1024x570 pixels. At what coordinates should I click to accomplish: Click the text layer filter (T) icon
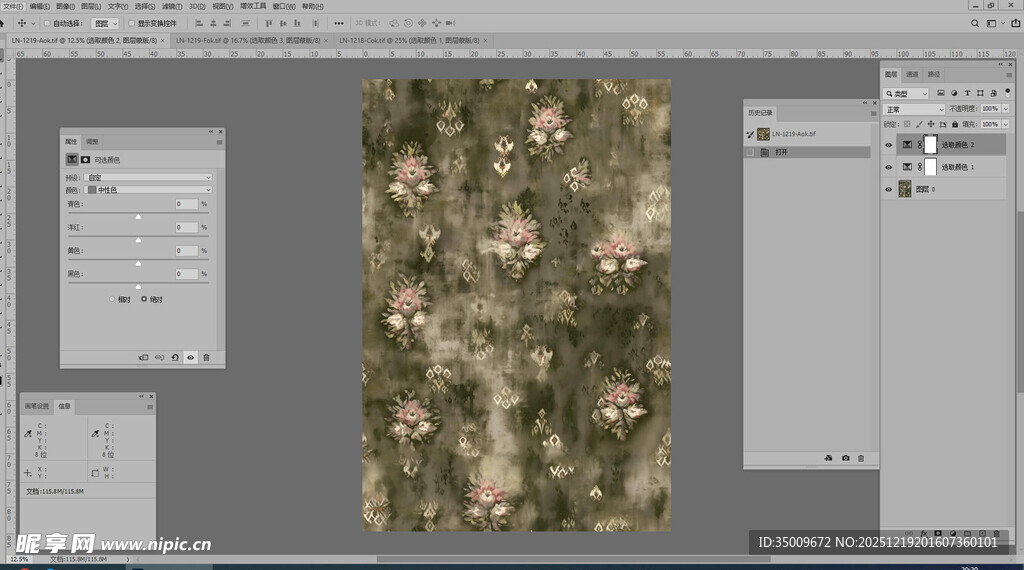tap(967, 93)
